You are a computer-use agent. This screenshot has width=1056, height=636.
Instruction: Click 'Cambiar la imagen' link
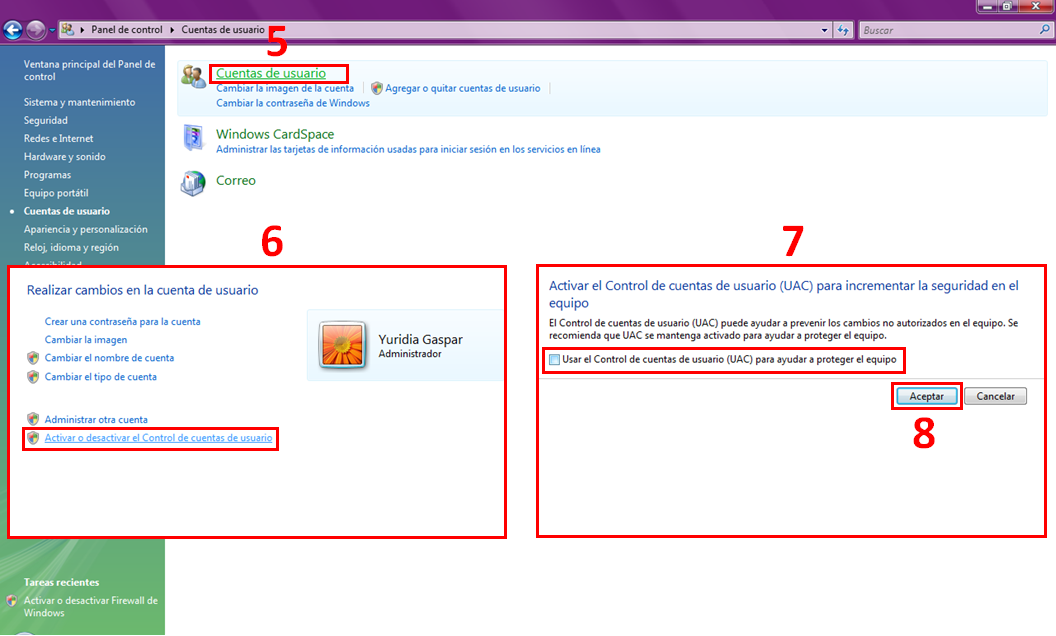pyautogui.click(x=86, y=340)
